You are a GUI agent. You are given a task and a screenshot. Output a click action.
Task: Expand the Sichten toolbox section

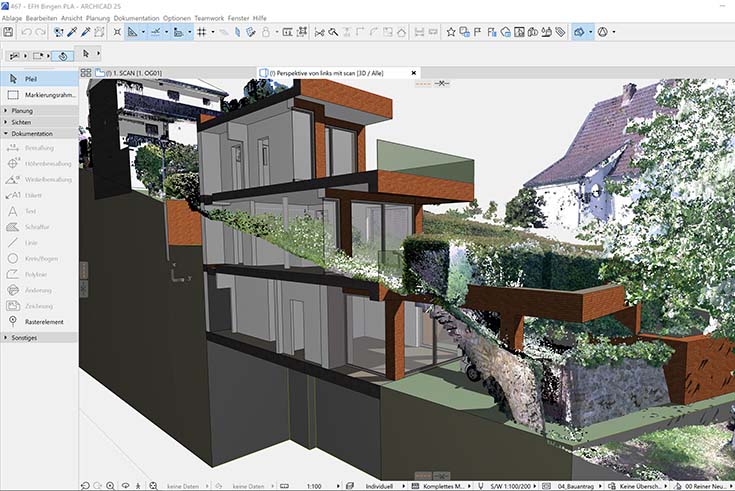(22, 122)
